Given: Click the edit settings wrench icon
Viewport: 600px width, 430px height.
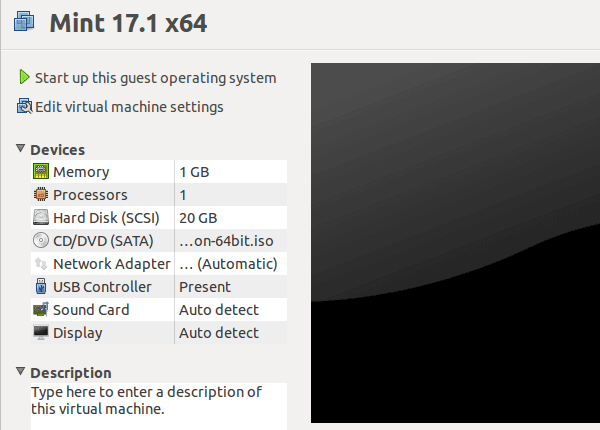Looking at the screenshot, I should [24, 106].
